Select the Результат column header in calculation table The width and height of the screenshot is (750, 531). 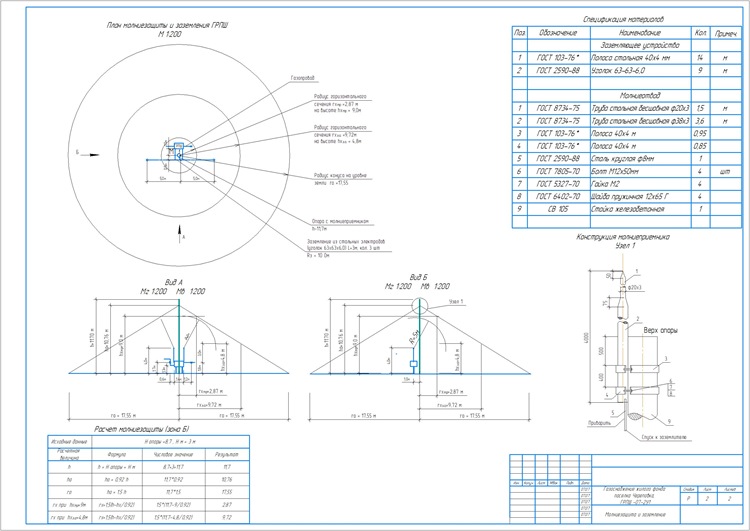[227, 454]
